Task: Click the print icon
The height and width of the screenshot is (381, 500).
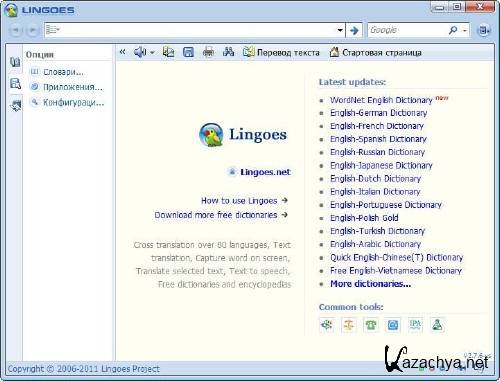Action: [208, 52]
